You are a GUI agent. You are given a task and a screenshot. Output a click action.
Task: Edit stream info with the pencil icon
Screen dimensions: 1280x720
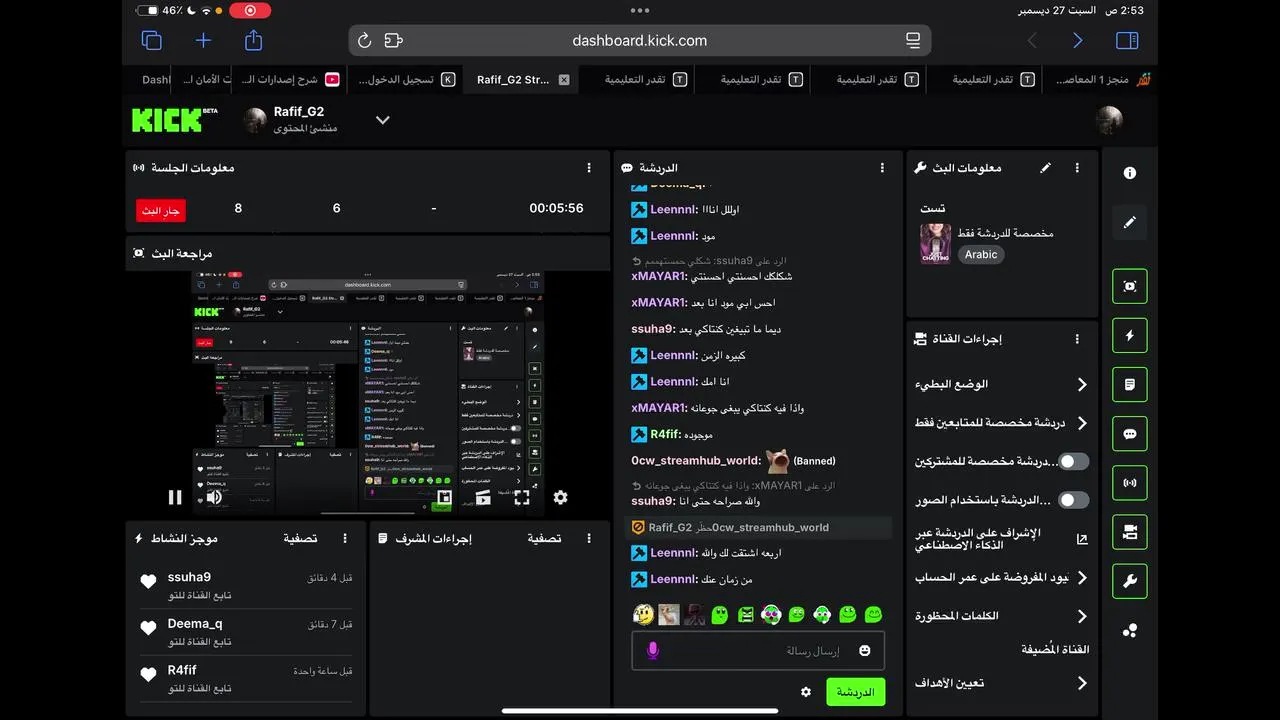1046,168
